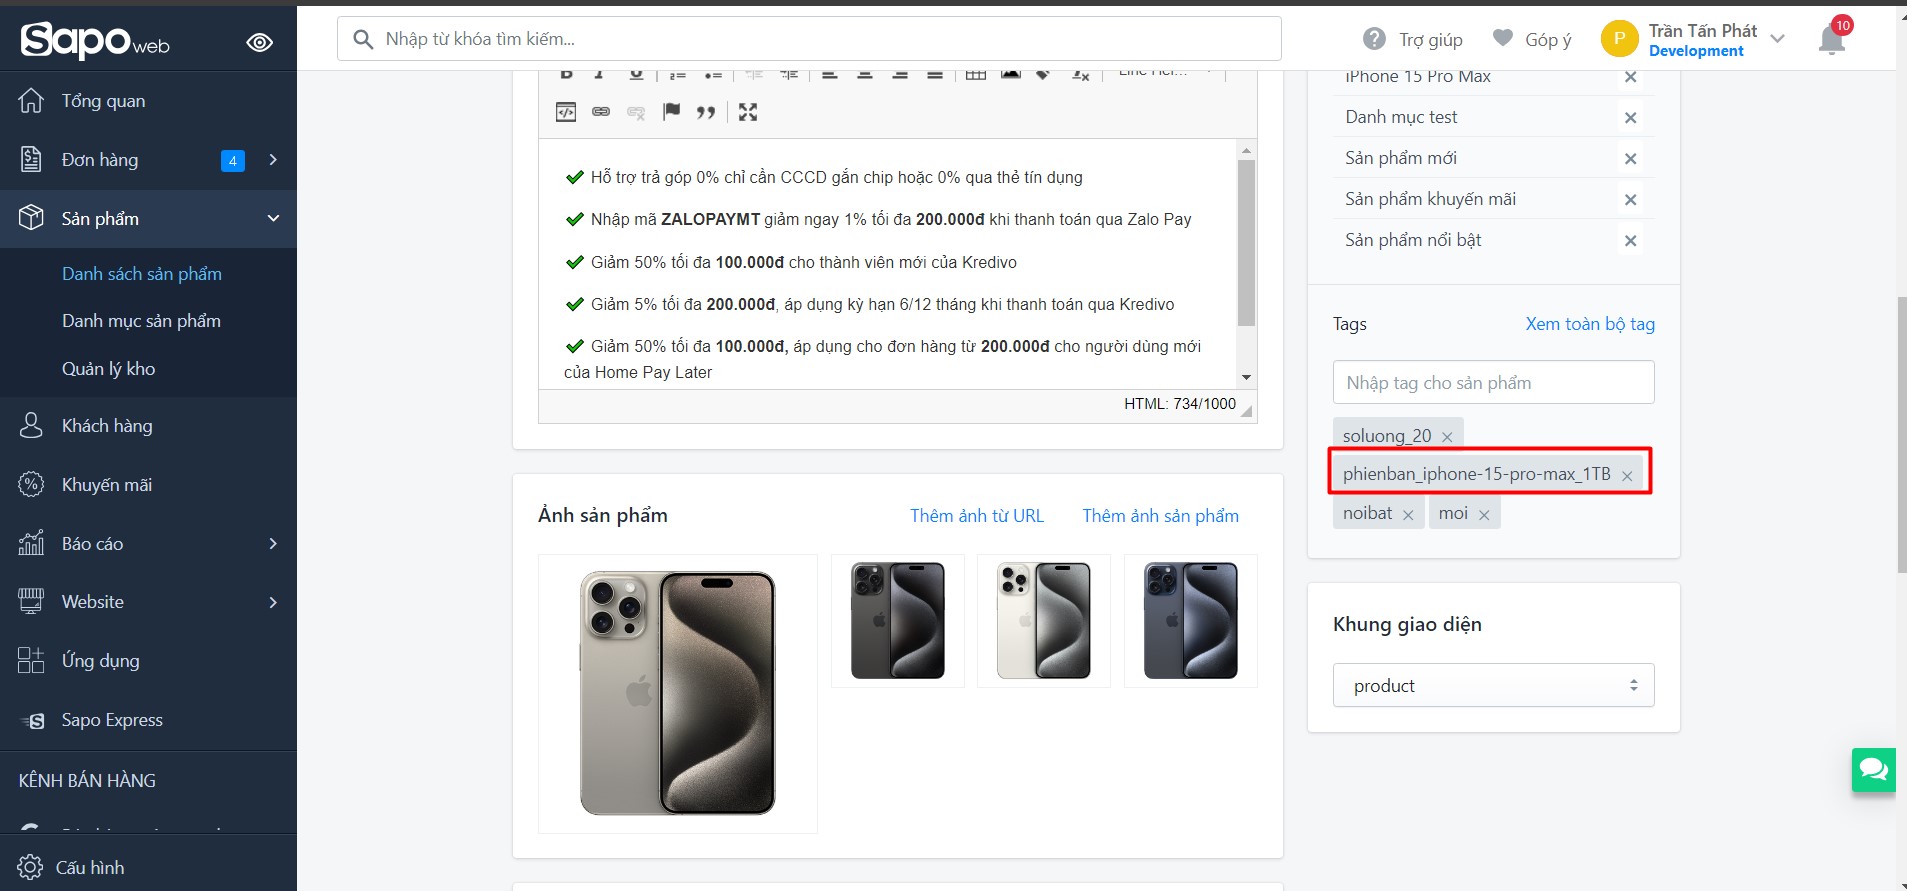This screenshot has width=1907, height=891.
Task: Click the editor scrollbar down arrow
Action: [1246, 378]
